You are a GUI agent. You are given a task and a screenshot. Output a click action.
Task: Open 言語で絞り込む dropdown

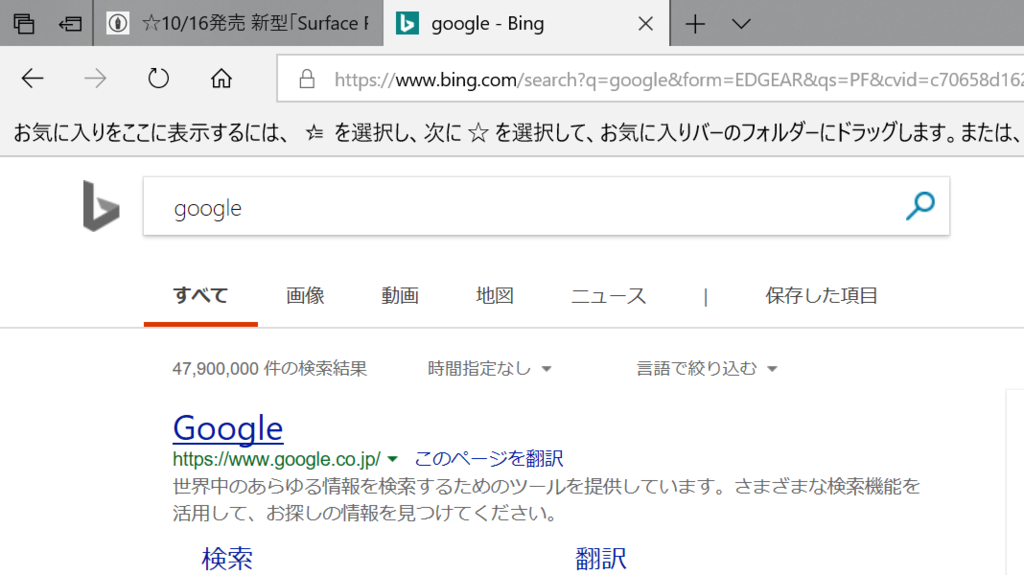pyautogui.click(x=707, y=369)
